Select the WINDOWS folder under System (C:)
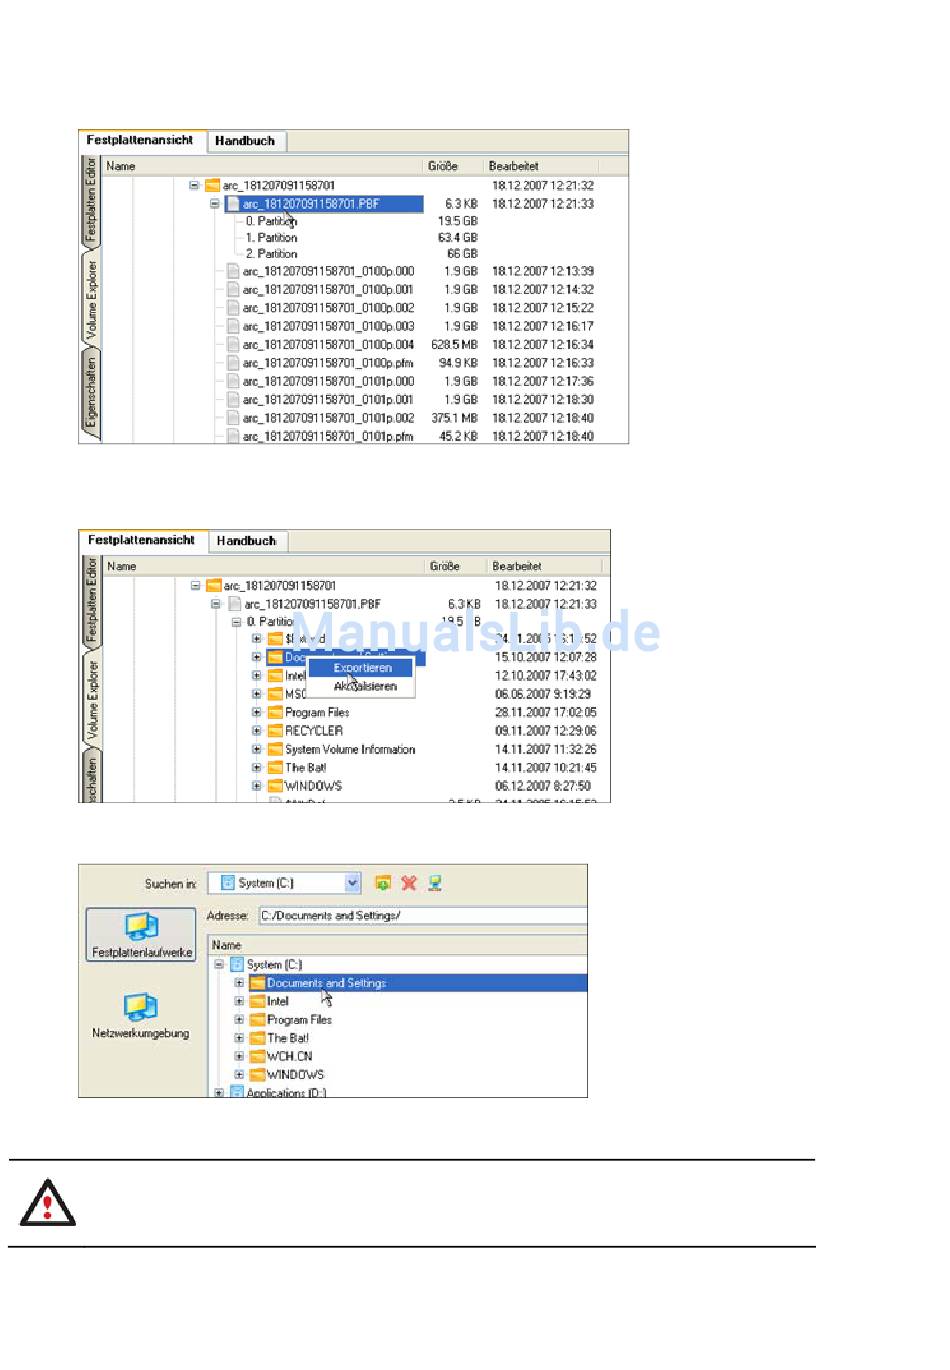This screenshot has height=1370, width=950. [x=295, y=1075]
